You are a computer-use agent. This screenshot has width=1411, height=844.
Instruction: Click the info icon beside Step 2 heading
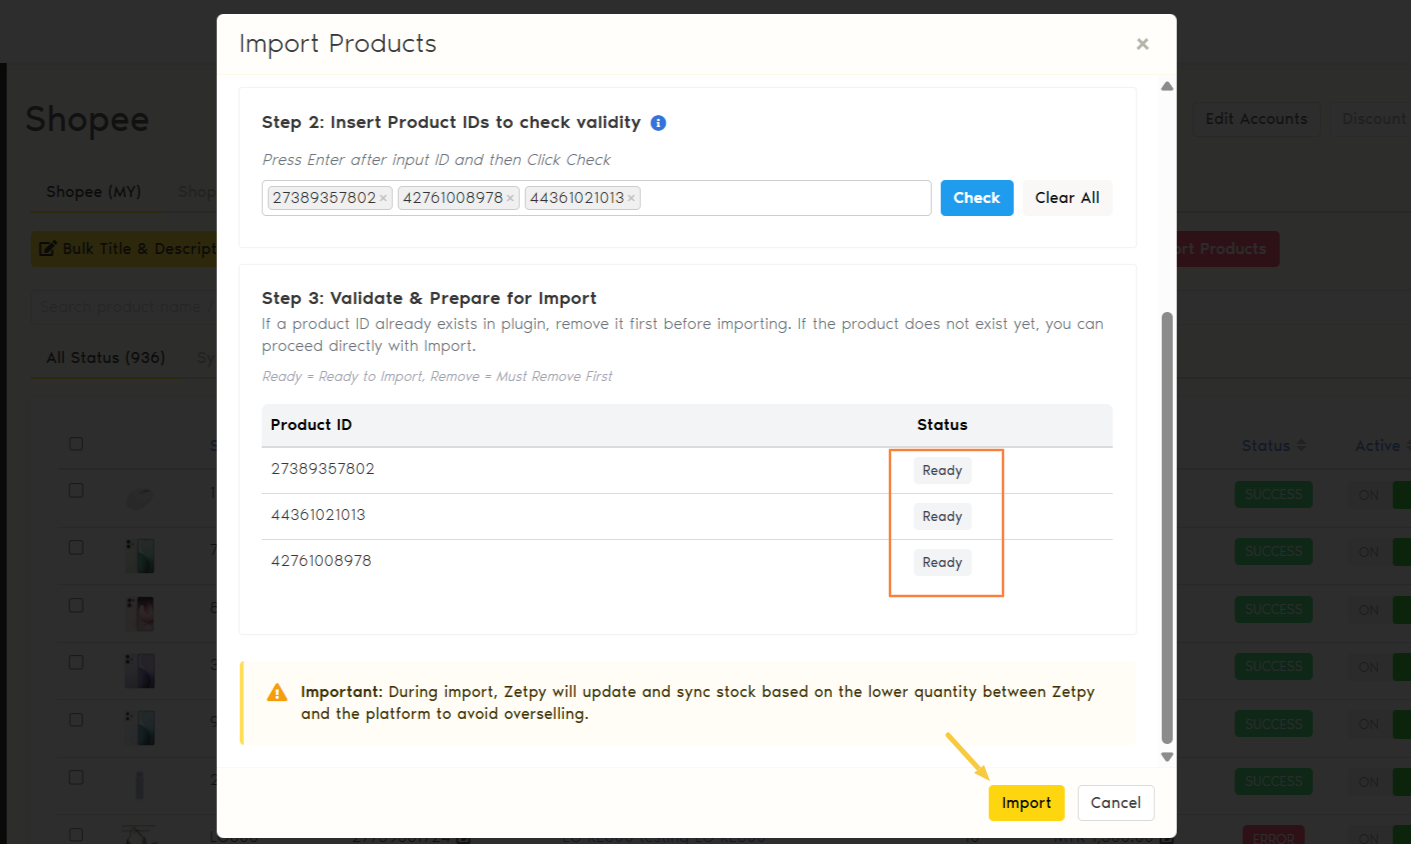pos(658,123)
